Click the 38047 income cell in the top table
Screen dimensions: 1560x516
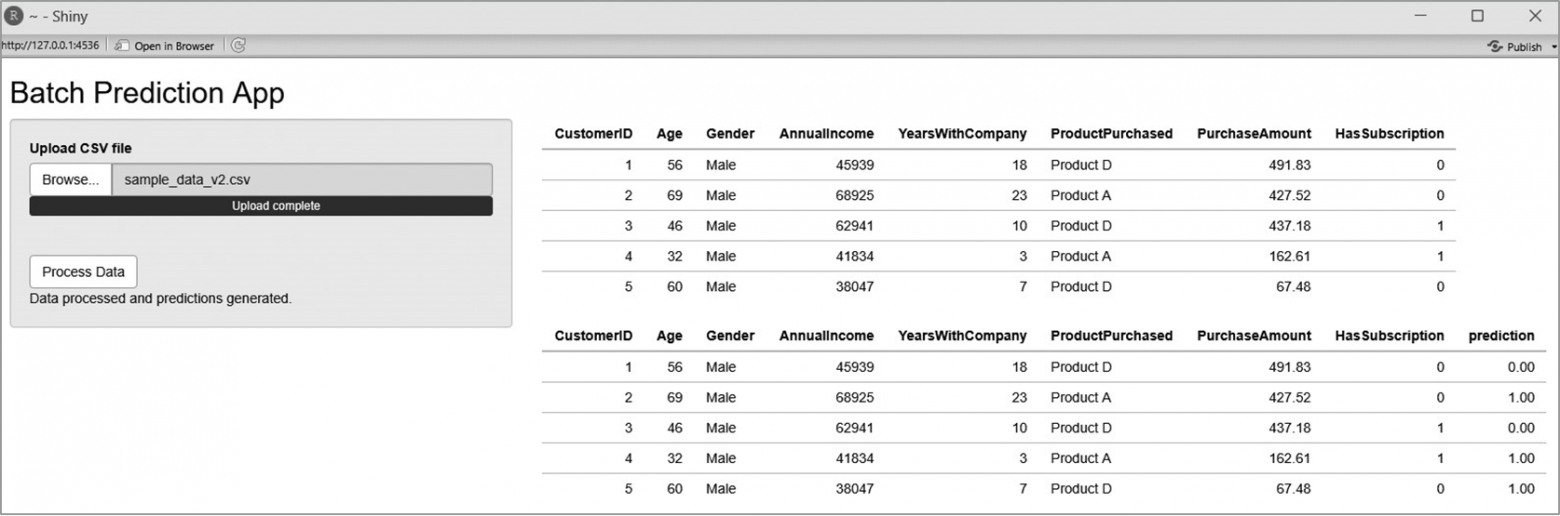(855, 286)
